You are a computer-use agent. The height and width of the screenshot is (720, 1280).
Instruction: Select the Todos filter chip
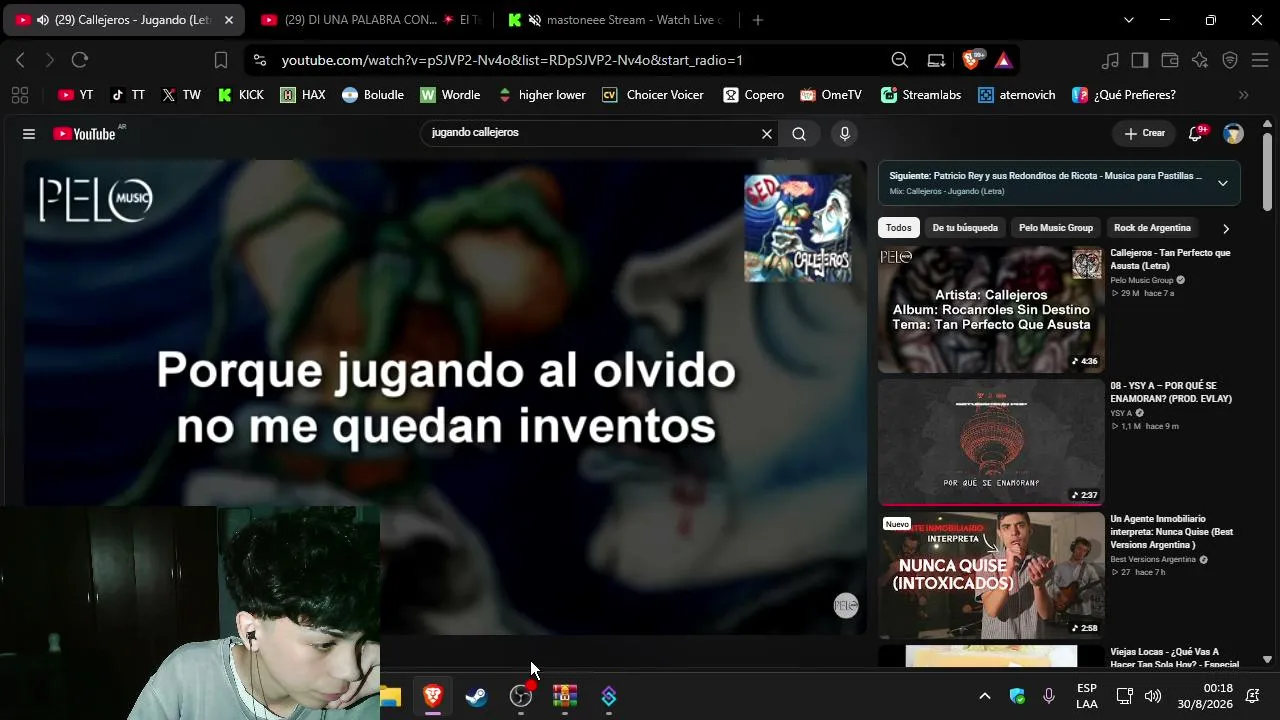click(899, 228)
